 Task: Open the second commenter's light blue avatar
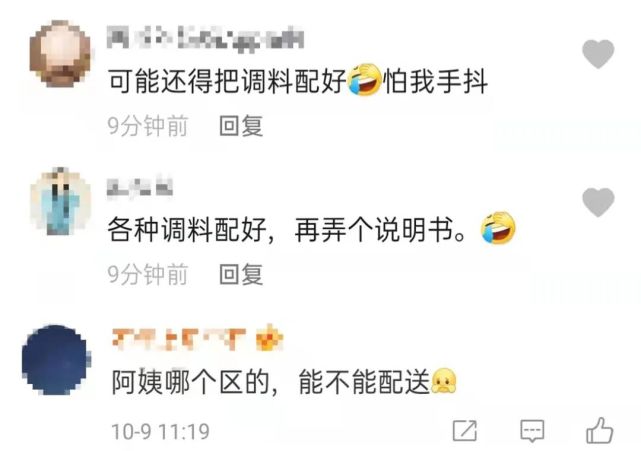(x=61, y=201)
